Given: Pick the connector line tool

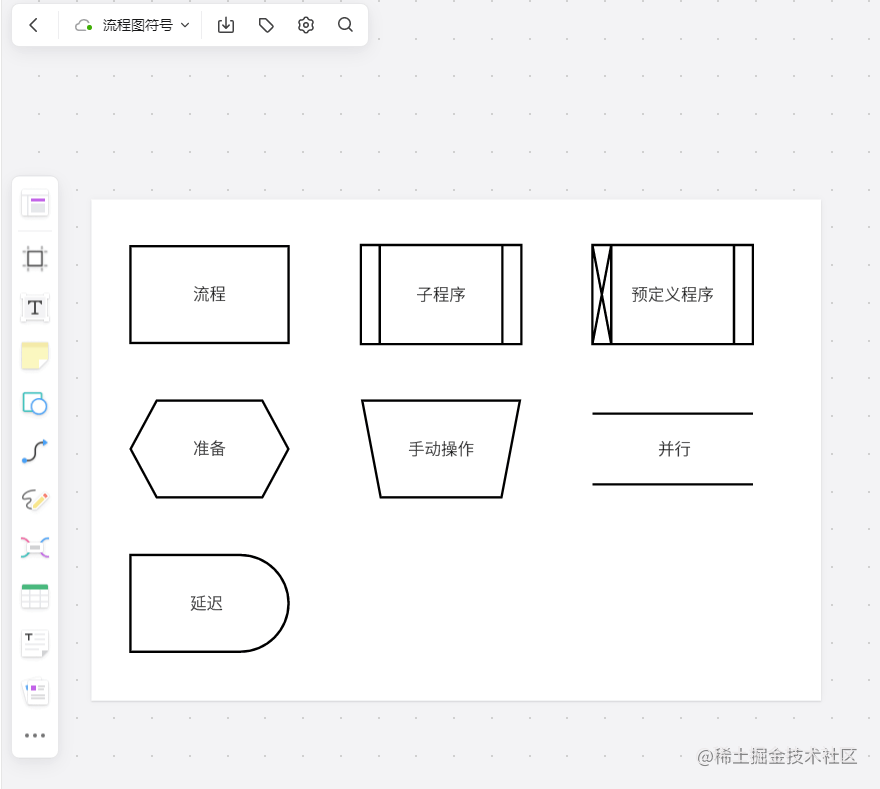Looking at the screenshot, I should [x=35, y=452].
